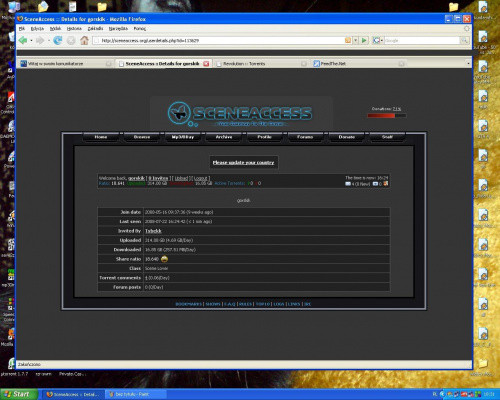Click the Home house icon in toolbar
Viewport: 500px width, 400px height.
coord(84,40)
